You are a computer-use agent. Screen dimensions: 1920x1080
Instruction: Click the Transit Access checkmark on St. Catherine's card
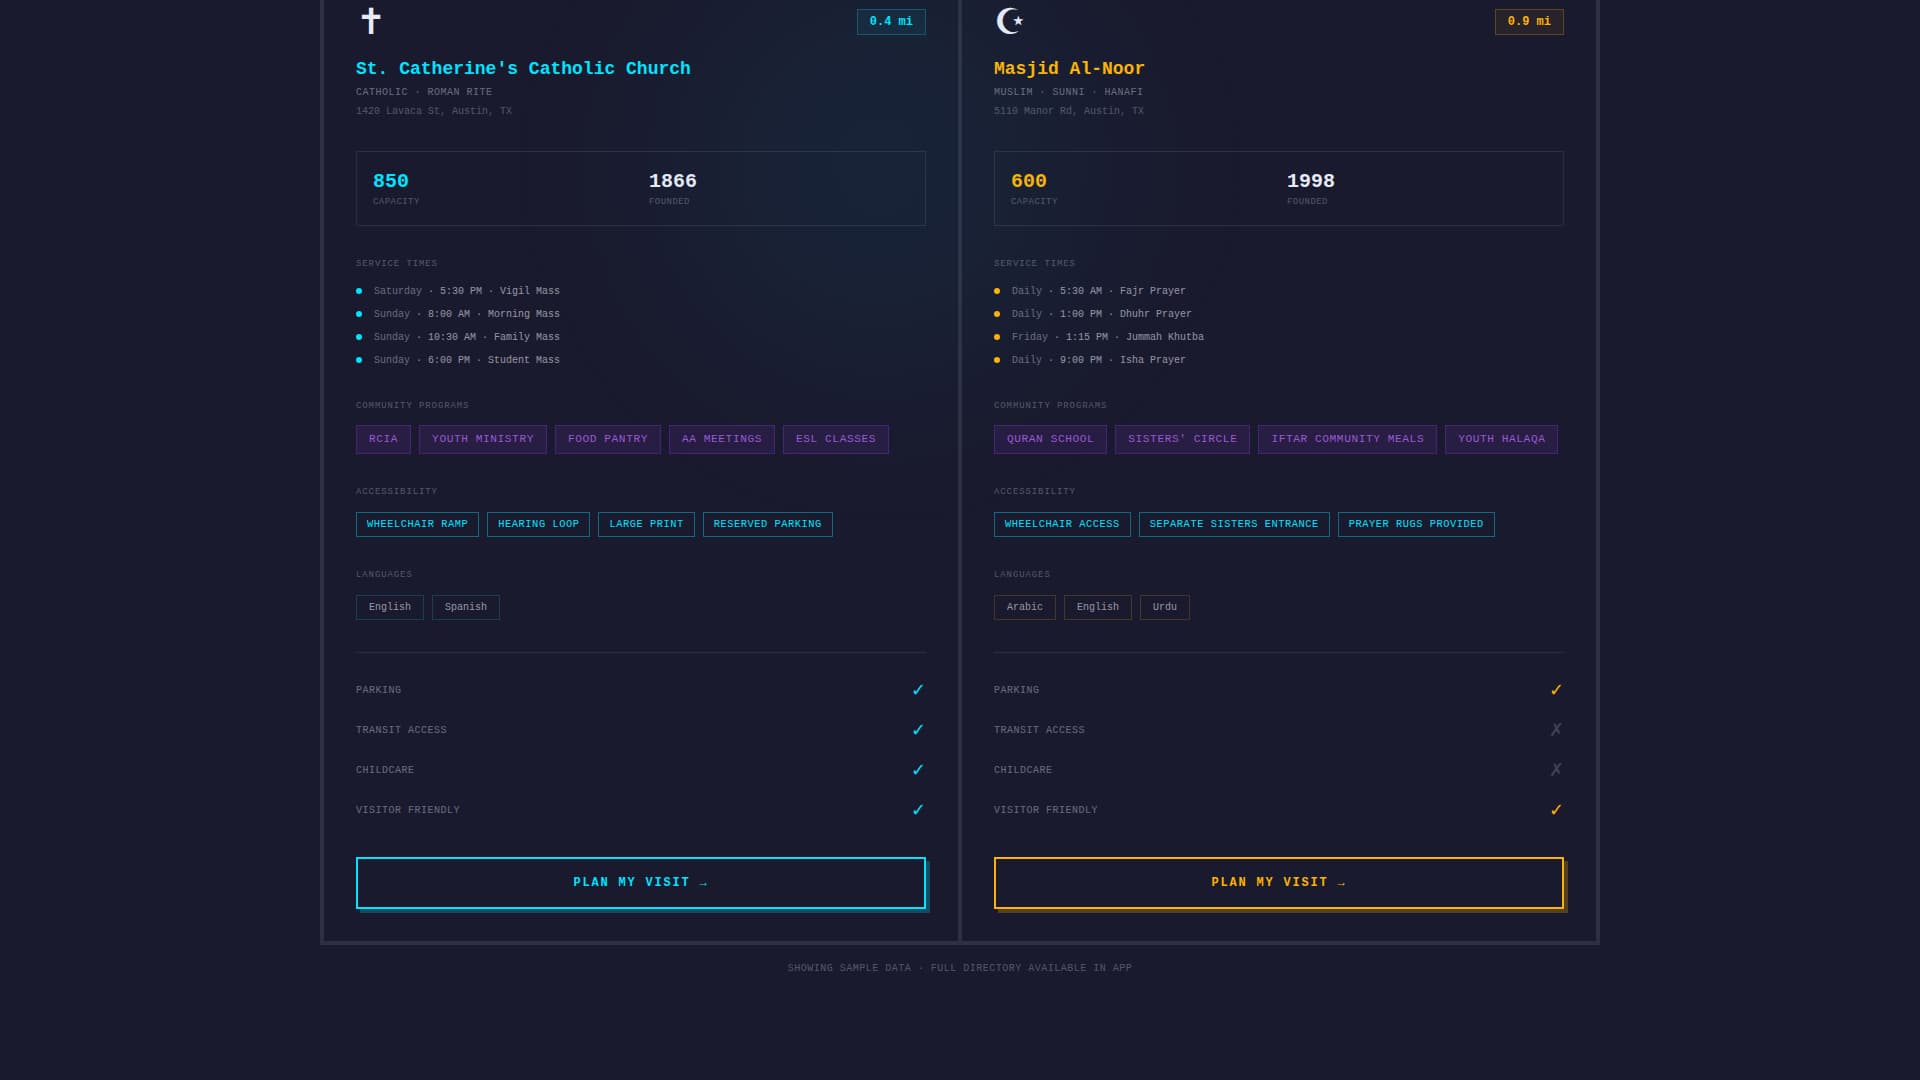pyautogui.click(x=918, y=730)
